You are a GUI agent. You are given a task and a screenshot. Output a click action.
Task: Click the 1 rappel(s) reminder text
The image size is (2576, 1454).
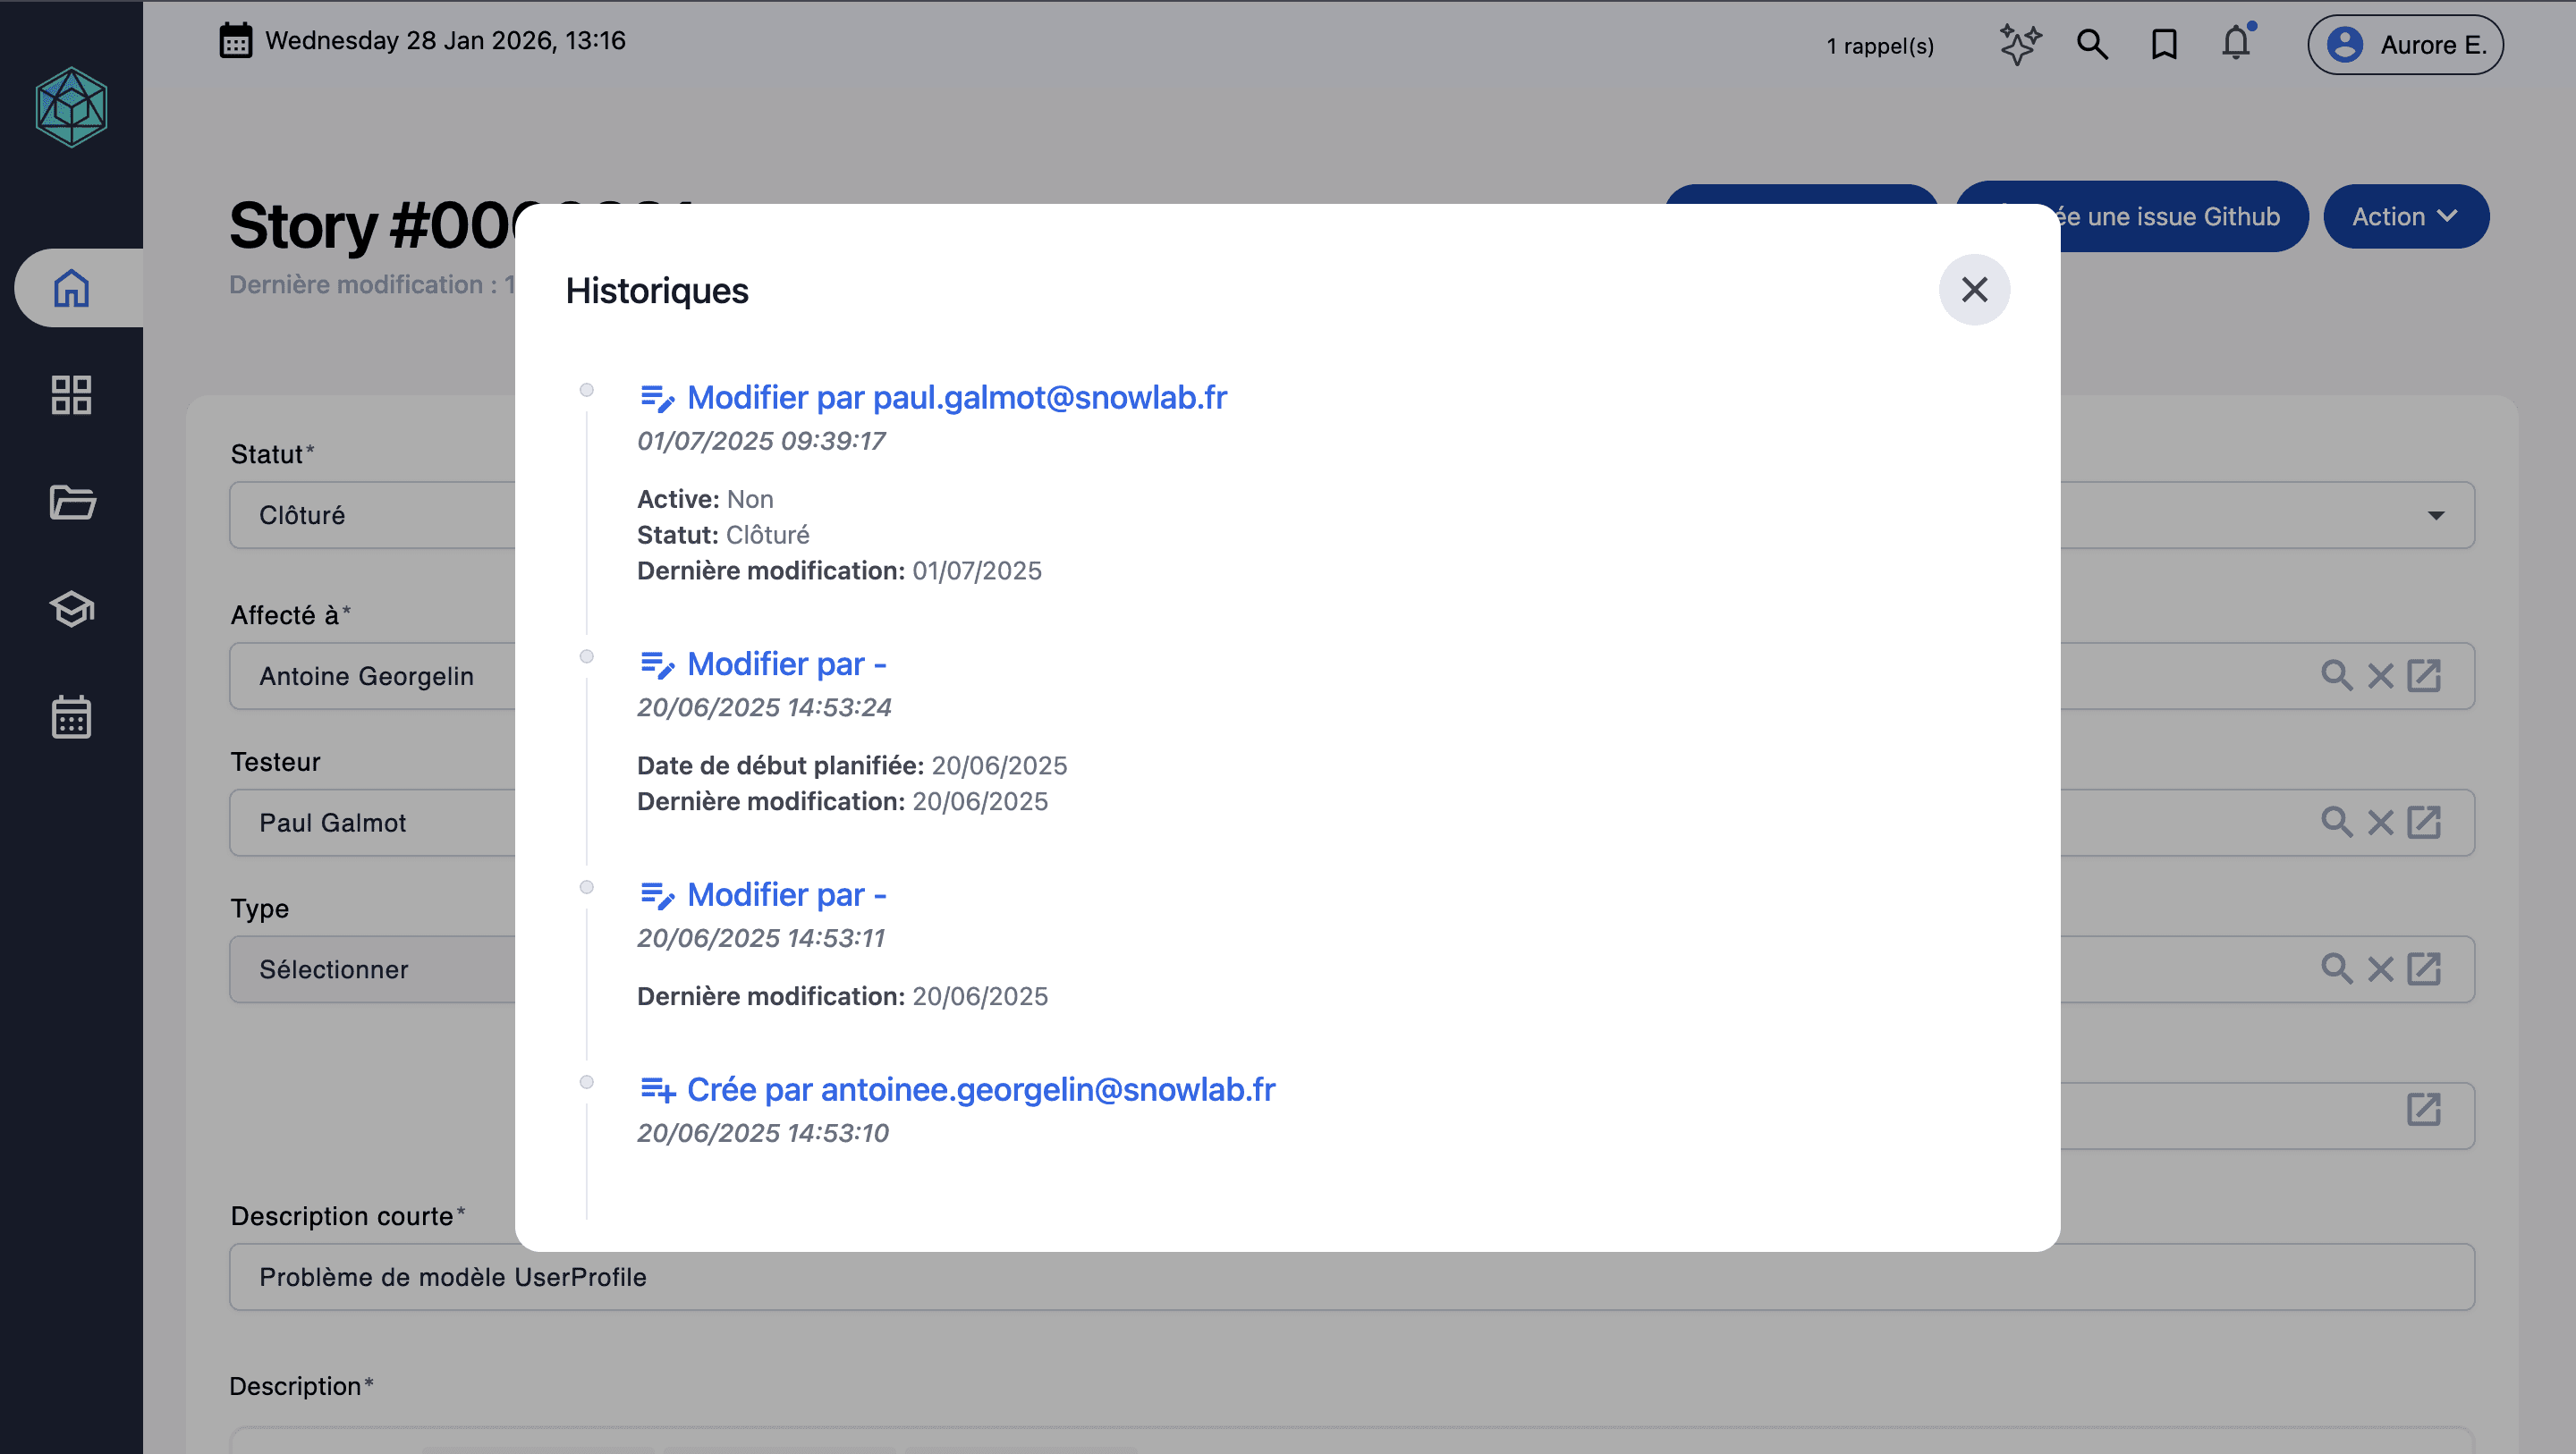1879,46
